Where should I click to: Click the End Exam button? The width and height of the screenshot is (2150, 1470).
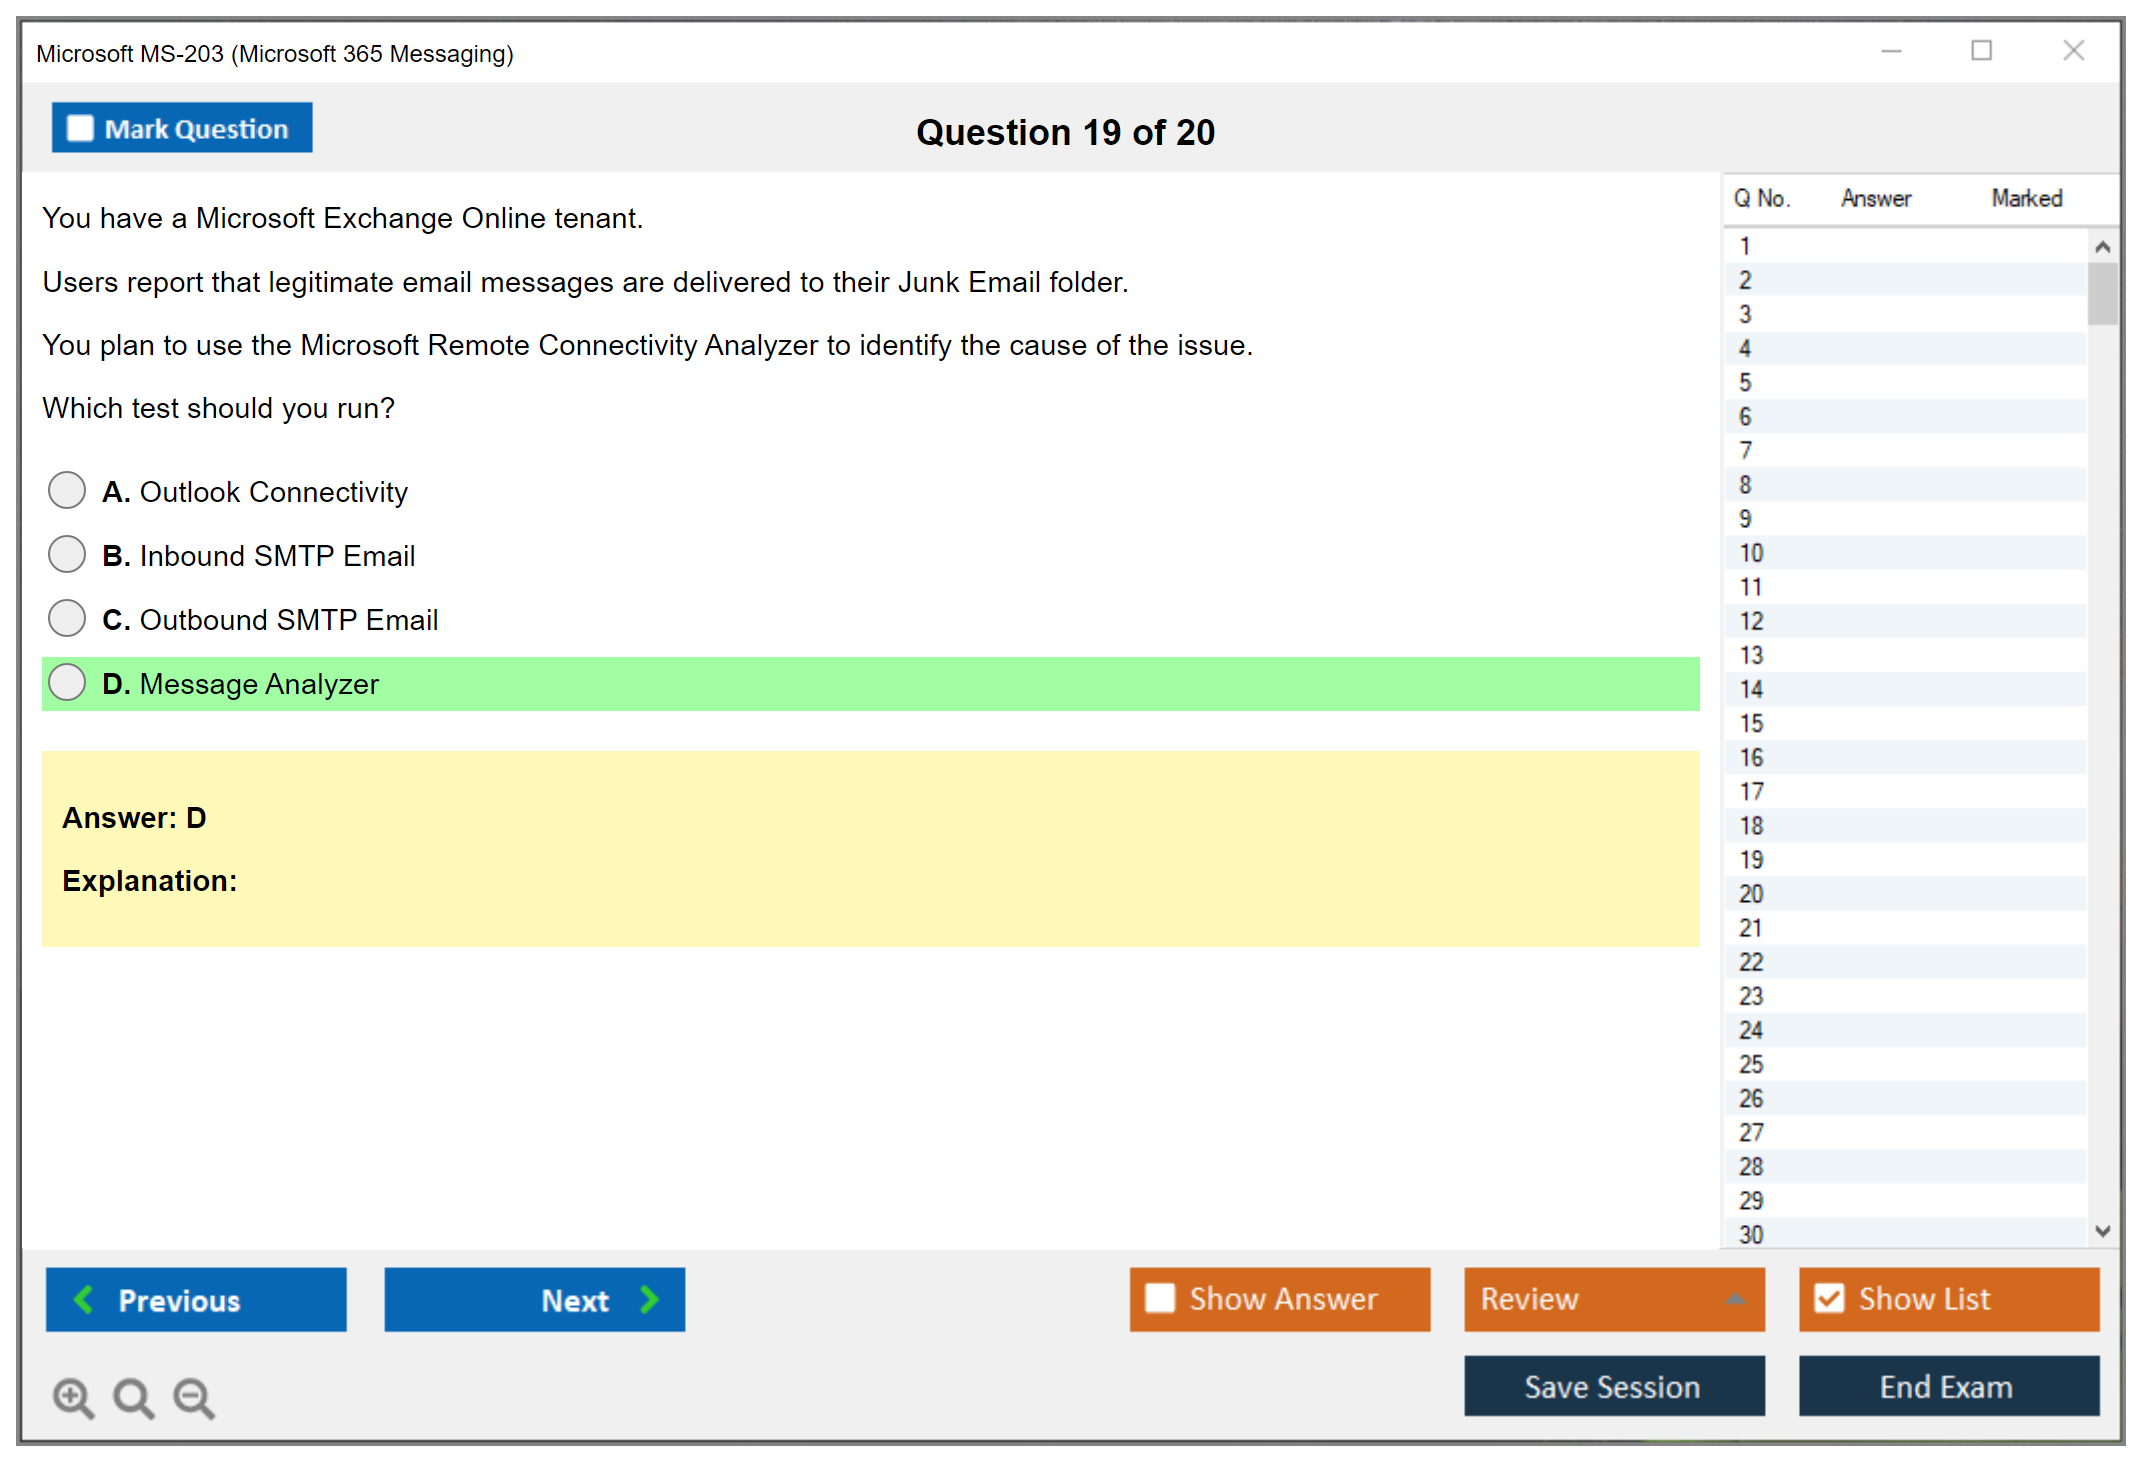click(1947, 1386)
